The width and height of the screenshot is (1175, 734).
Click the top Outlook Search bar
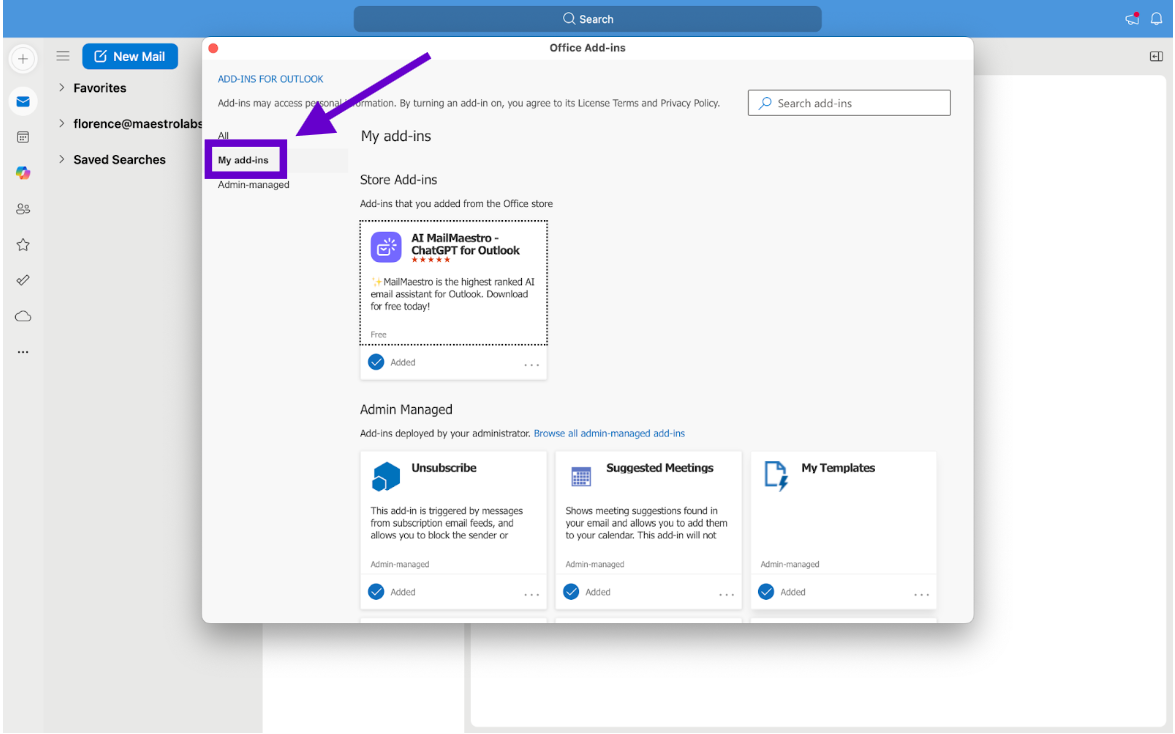tap(588, 19)
